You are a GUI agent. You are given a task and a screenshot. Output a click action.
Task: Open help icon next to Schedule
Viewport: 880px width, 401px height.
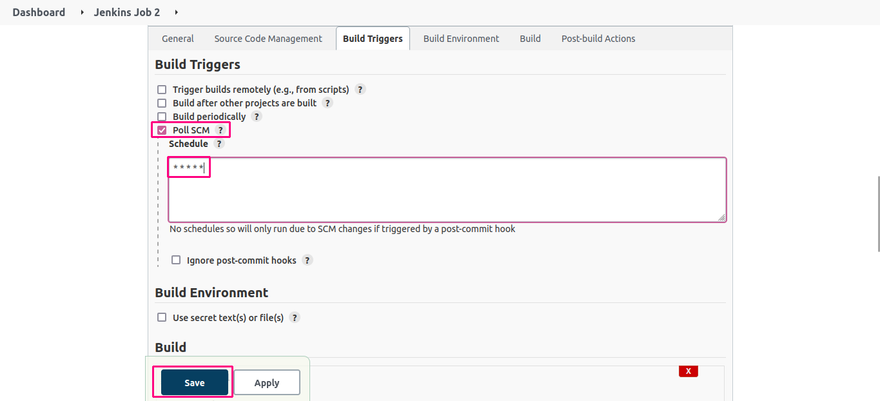tap(219, 144)
